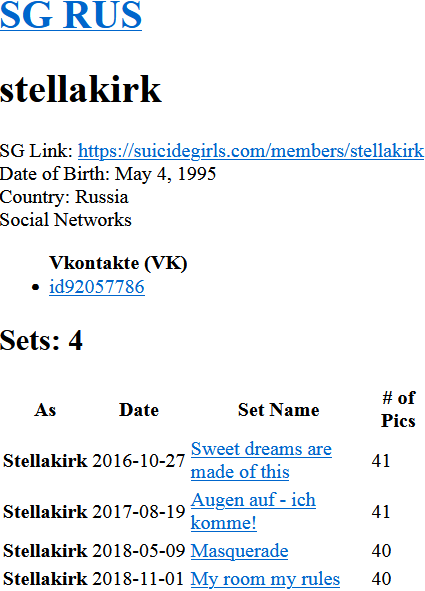The image size is (425, 591).
Task: Open 'Augen auf - ich komme!' set
Action: click(x=253, y=511)
